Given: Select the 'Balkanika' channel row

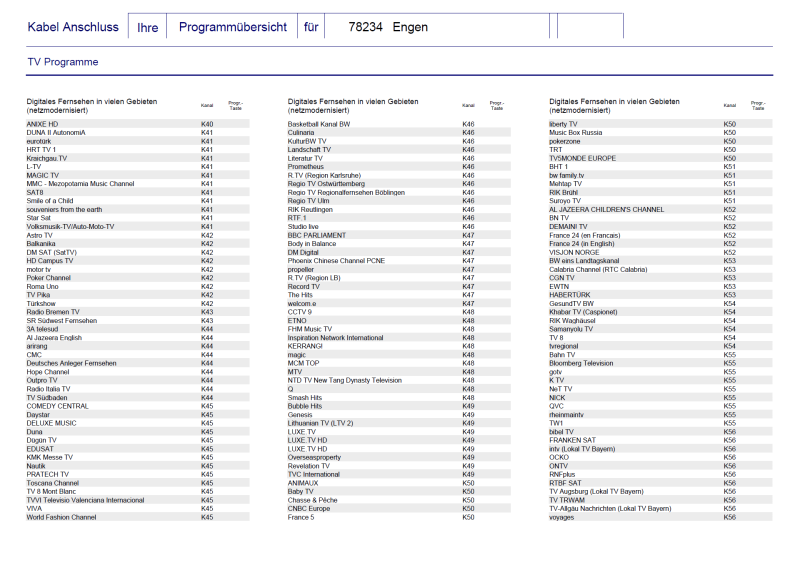Looking at the screenshot, I should [138, 244].
